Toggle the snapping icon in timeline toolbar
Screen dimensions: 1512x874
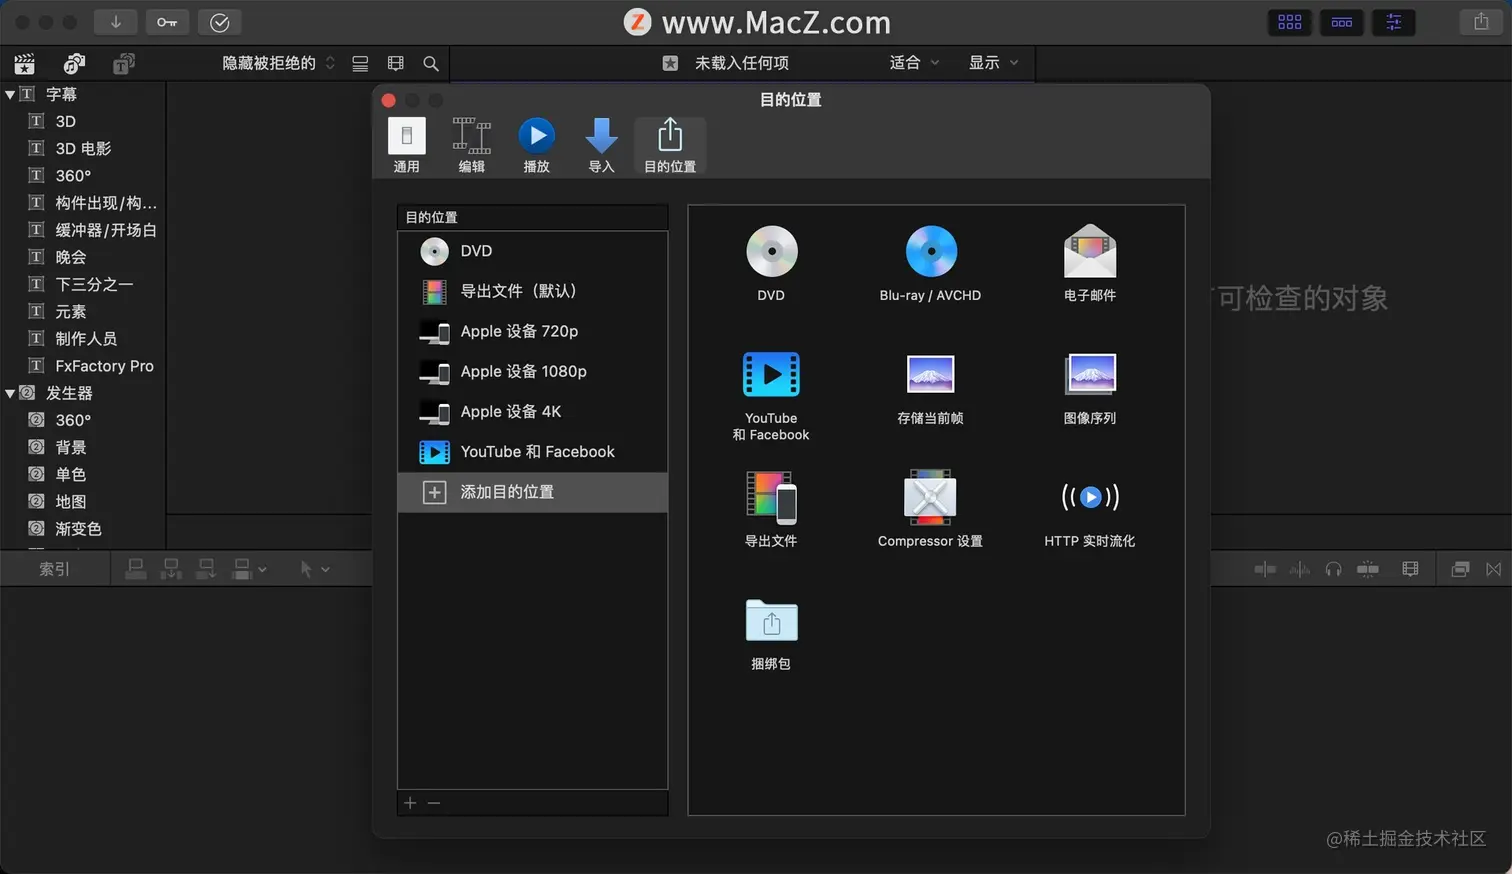click(x=1368, y=569)
